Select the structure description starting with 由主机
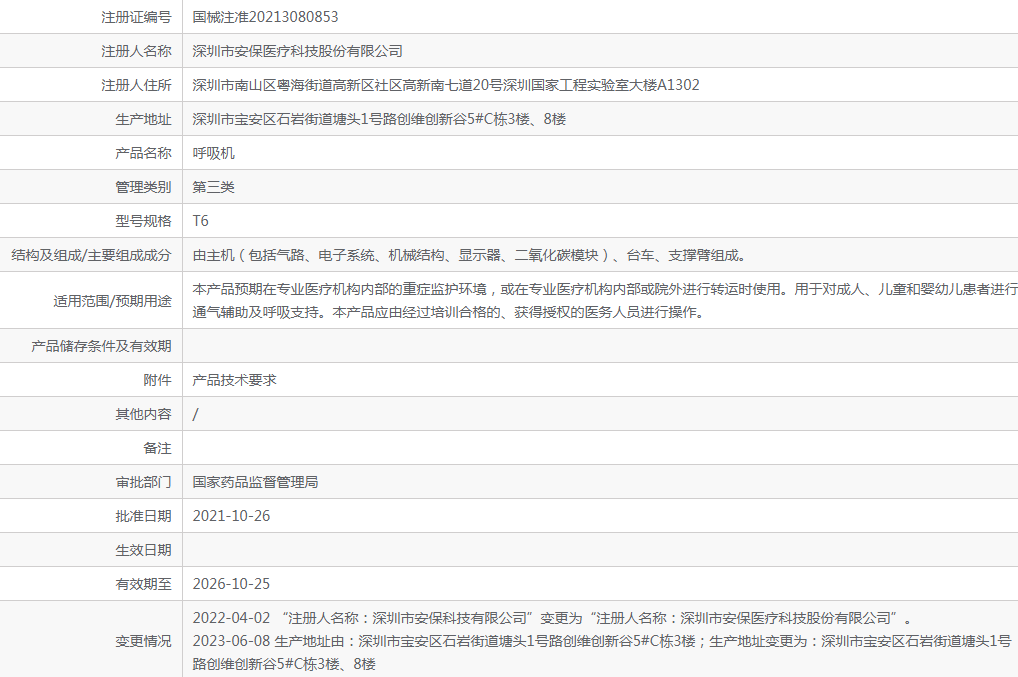The height and width of the screenshot is (677, 1018). pos(469,255)
